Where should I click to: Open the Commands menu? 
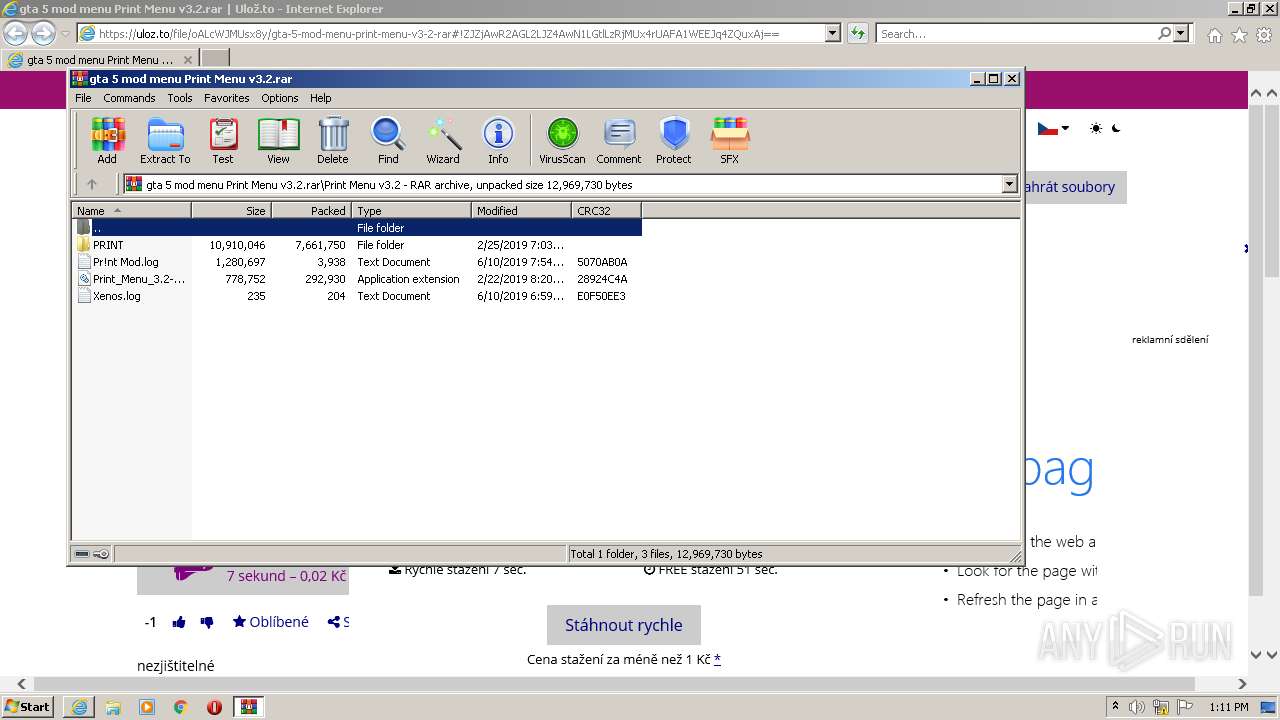coord(129,98)
